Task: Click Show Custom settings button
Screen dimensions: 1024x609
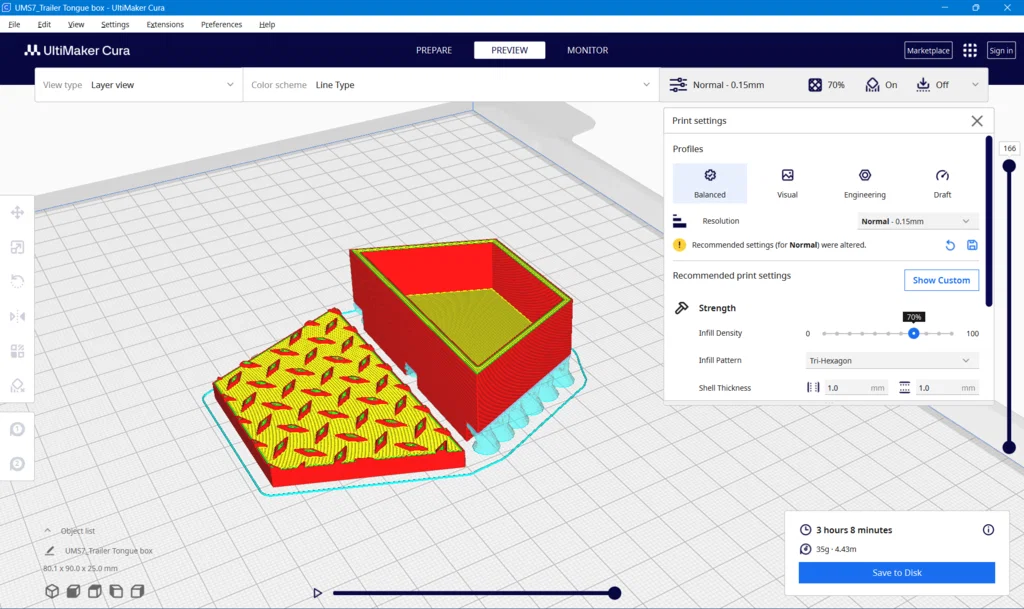Action: 941,280
